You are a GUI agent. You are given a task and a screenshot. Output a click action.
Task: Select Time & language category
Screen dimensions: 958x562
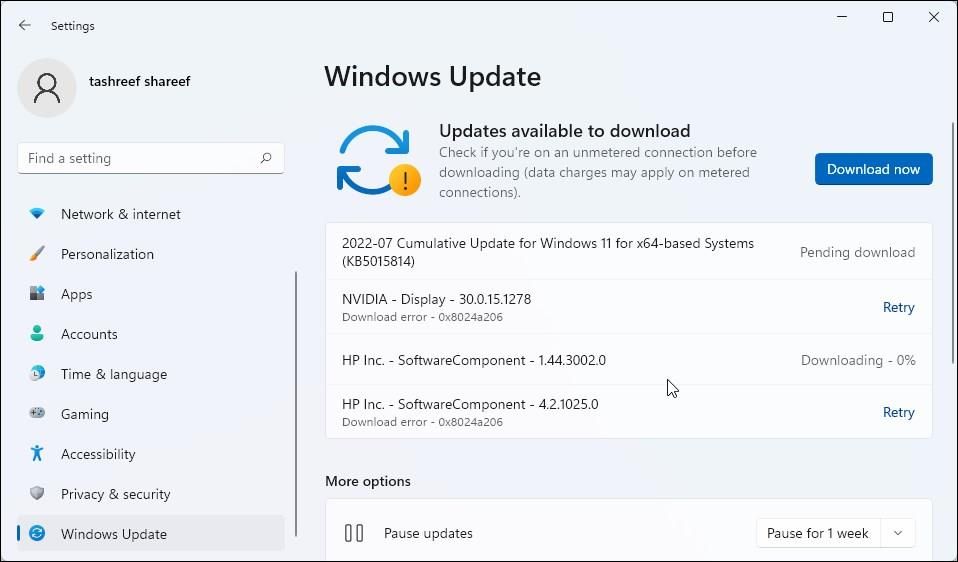pyautogui.click(x=150, y=374)
